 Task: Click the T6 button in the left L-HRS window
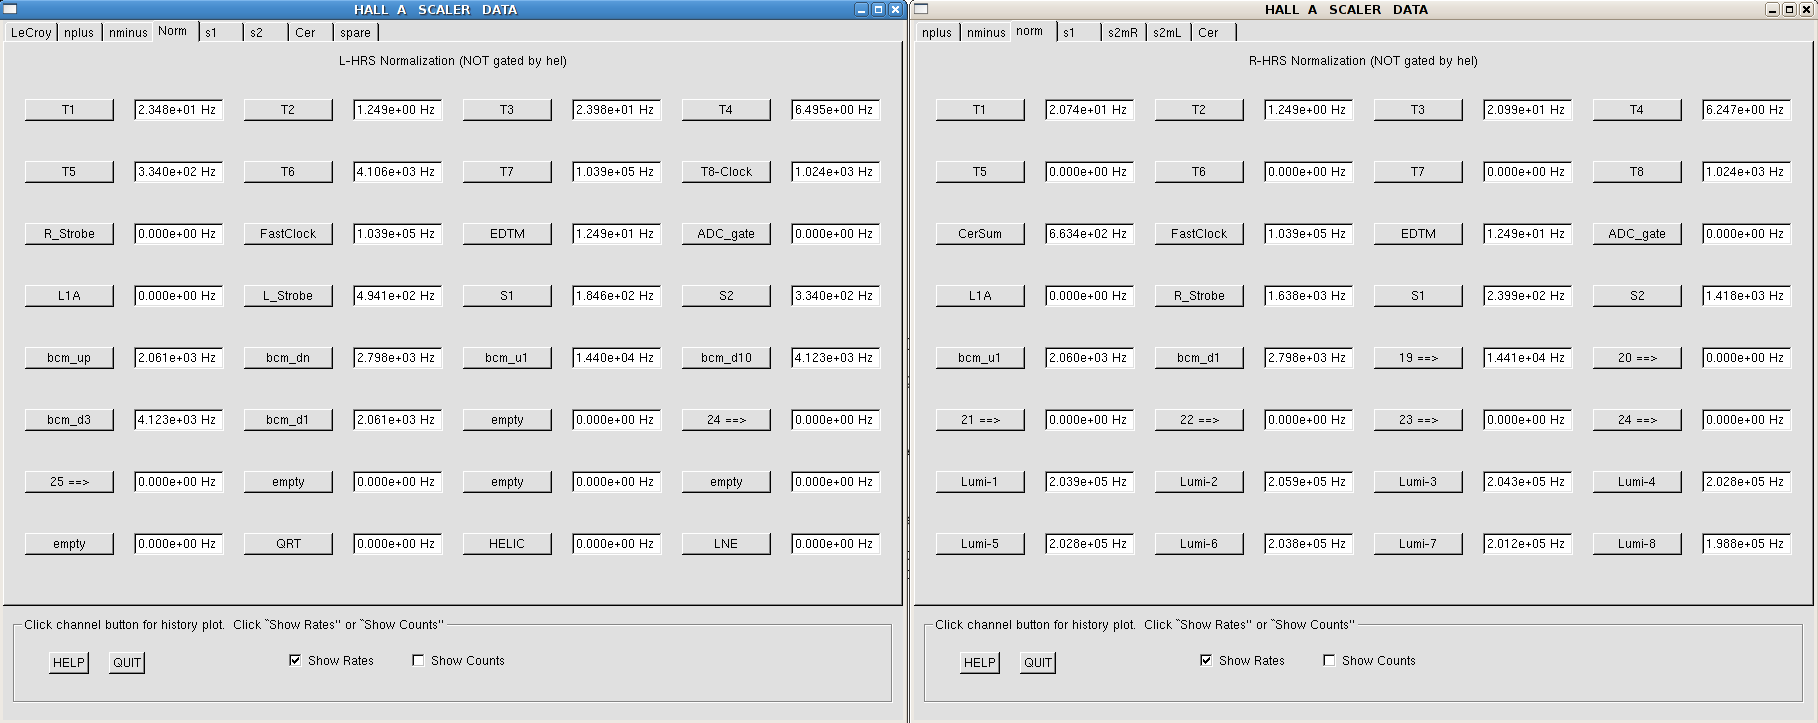[288, 172]
